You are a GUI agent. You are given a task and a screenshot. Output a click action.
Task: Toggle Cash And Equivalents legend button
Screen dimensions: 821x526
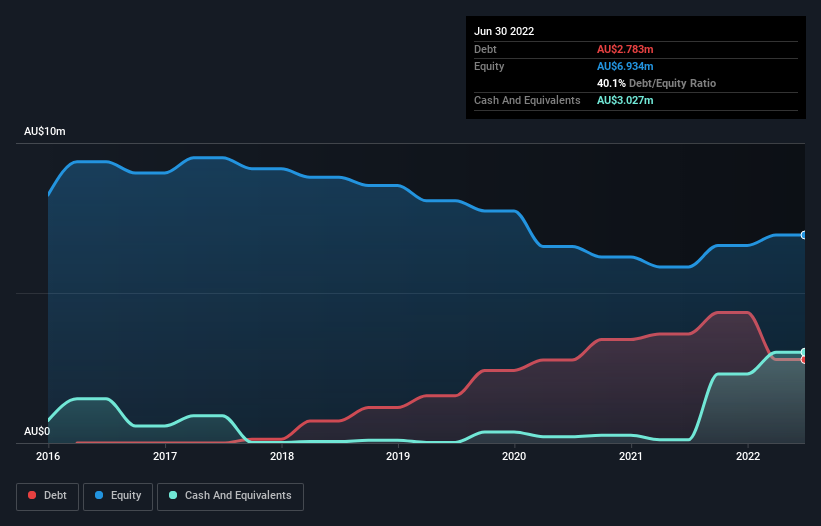tap(230, 496)
